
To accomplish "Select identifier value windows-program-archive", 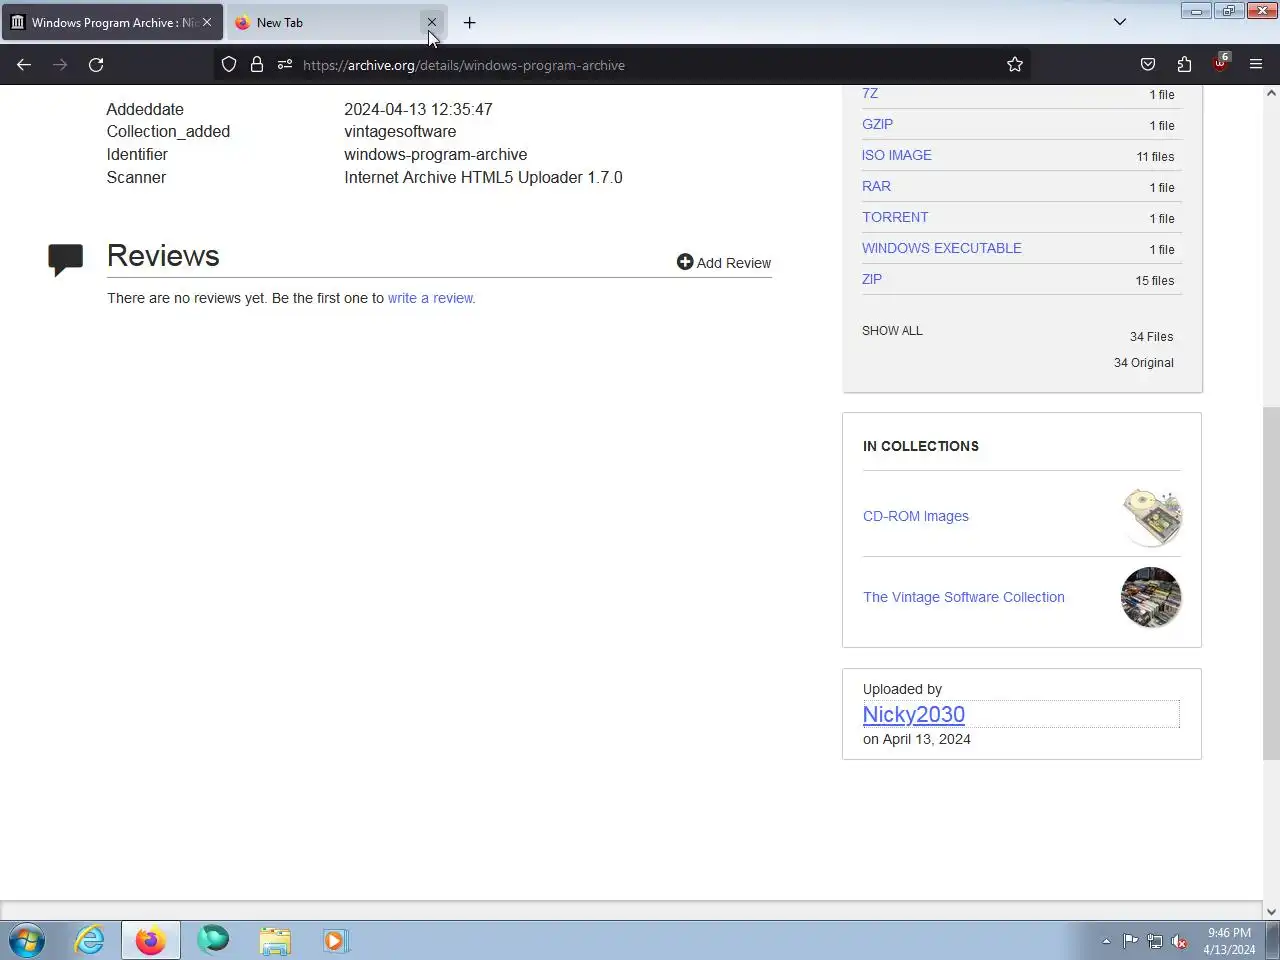I will click(x=436, y=154).
